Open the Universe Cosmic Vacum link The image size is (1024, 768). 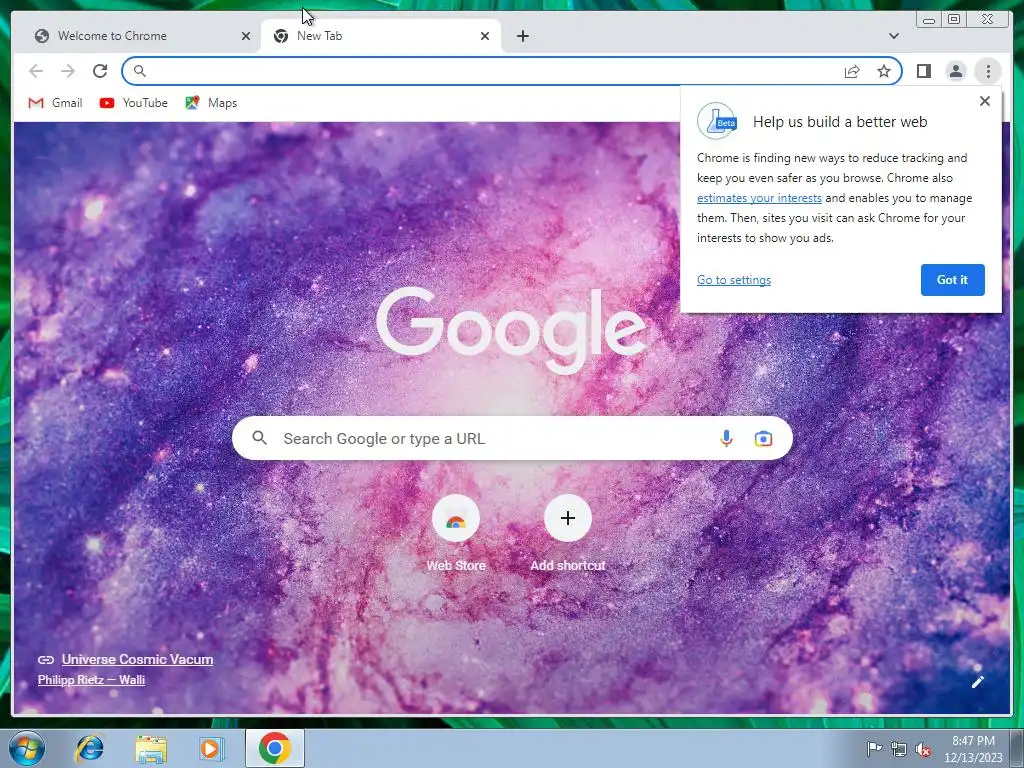coord(137,659)
